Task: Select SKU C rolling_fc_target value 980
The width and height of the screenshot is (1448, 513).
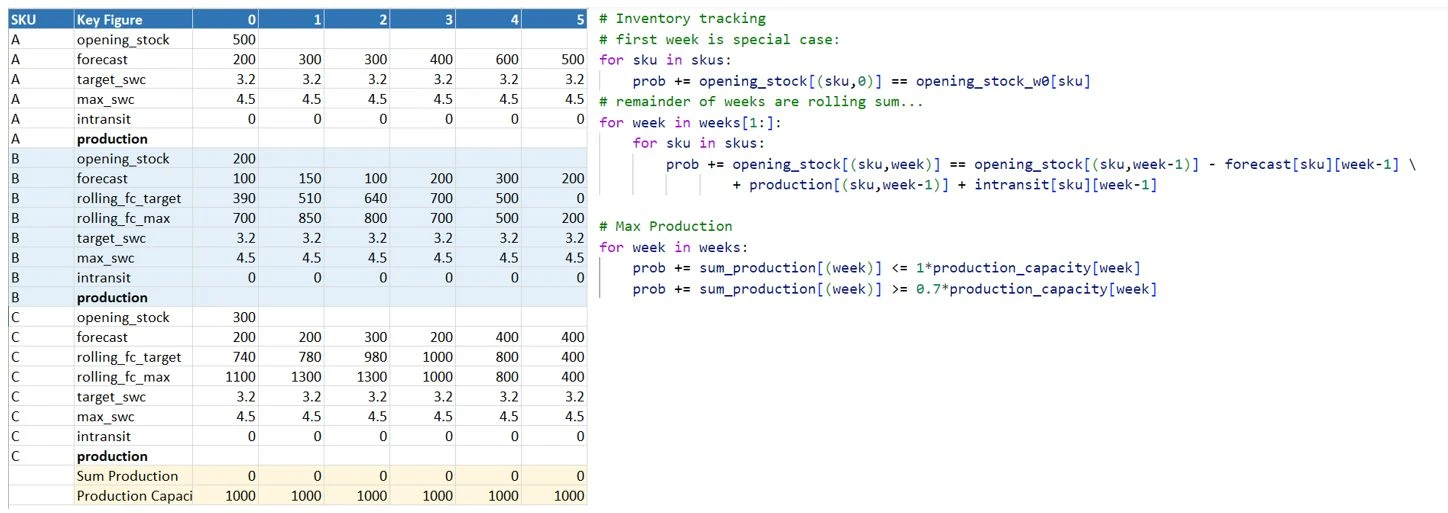Action: click(x=357, y=357)
